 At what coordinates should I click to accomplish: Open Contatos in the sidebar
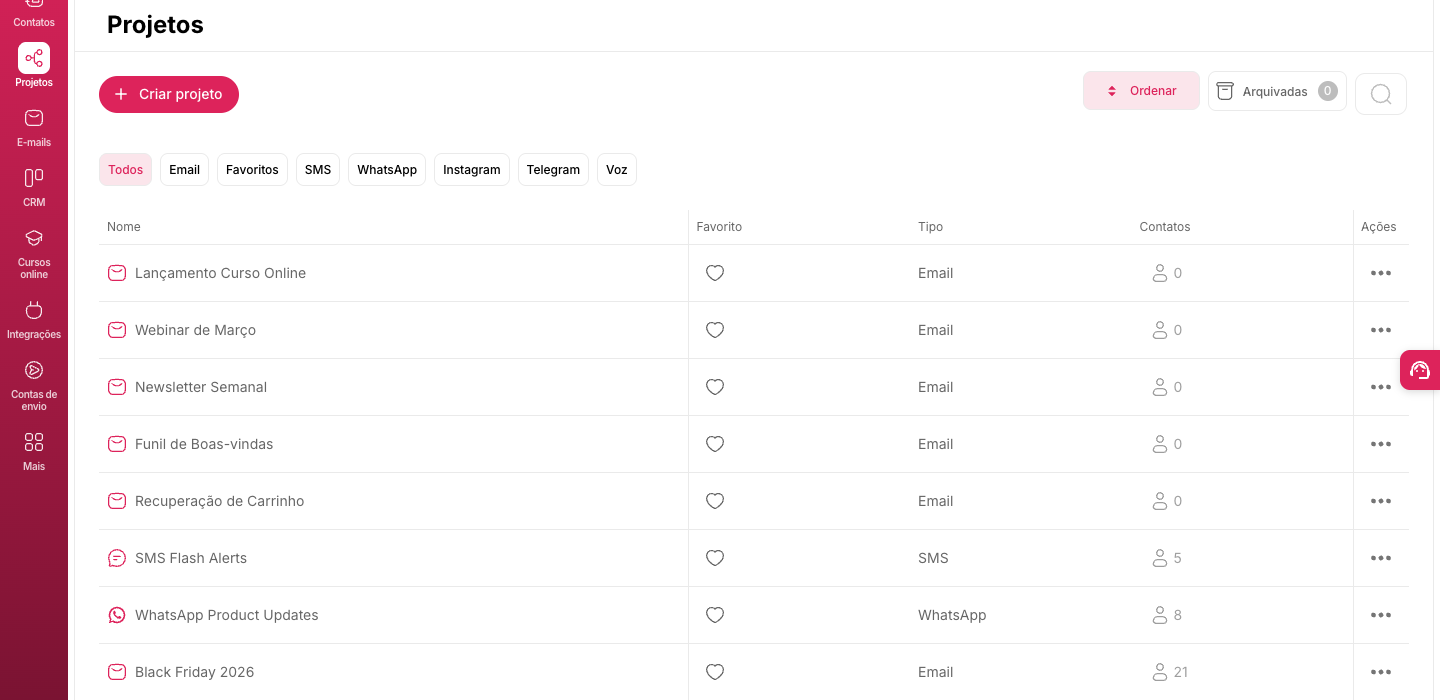pyautogui.click(x=34, y=14)
